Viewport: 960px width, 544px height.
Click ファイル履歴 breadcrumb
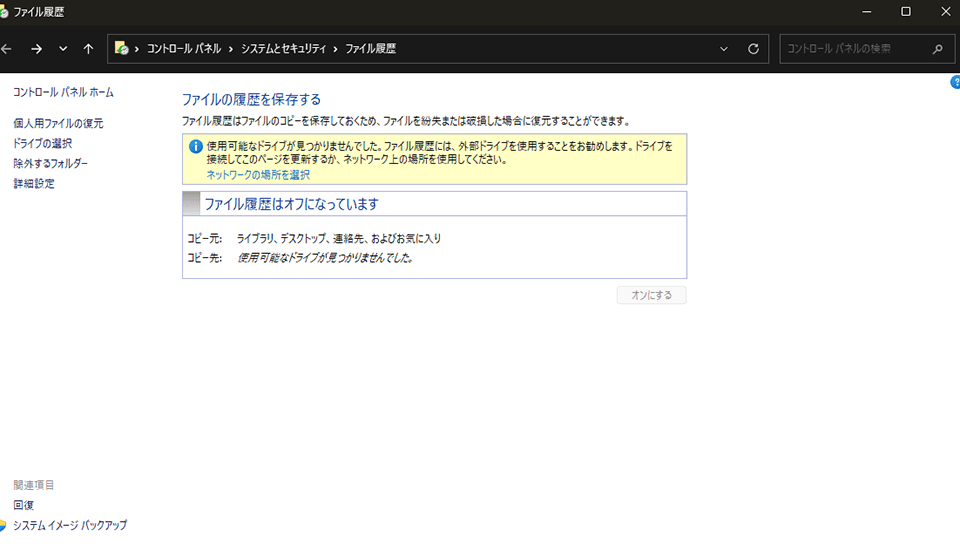(x=370, y=49)
